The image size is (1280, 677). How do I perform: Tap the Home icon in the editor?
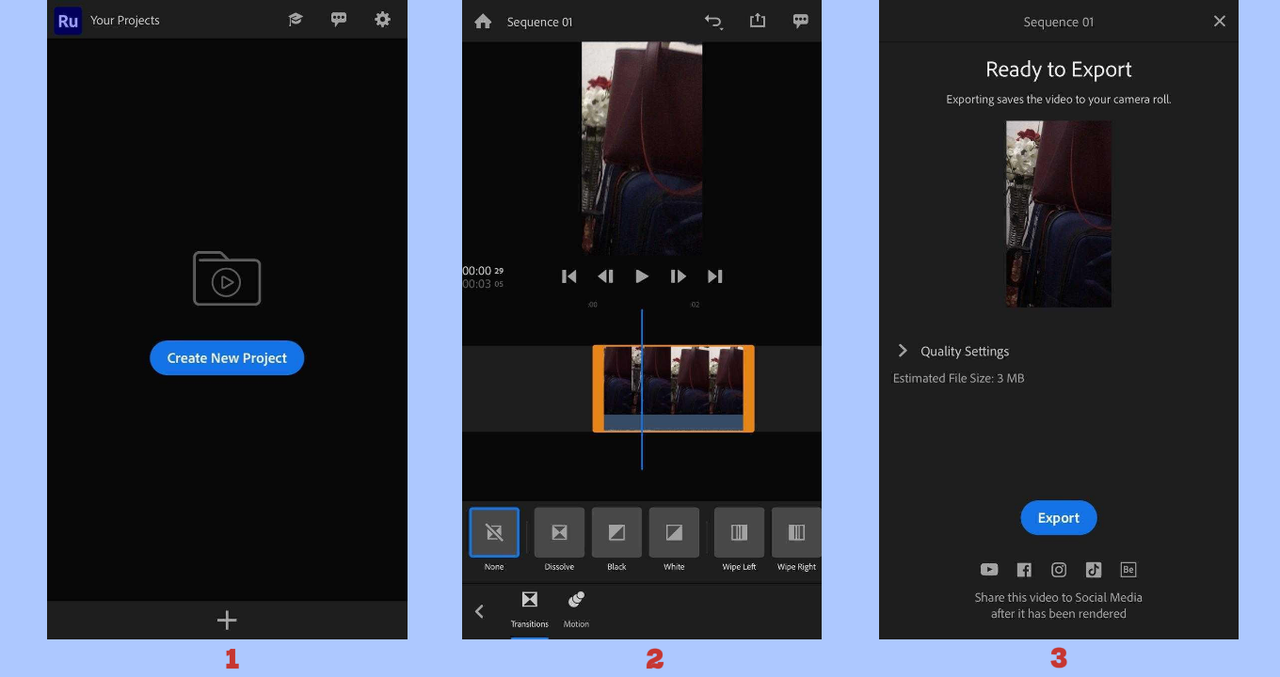tap(483, 21)
